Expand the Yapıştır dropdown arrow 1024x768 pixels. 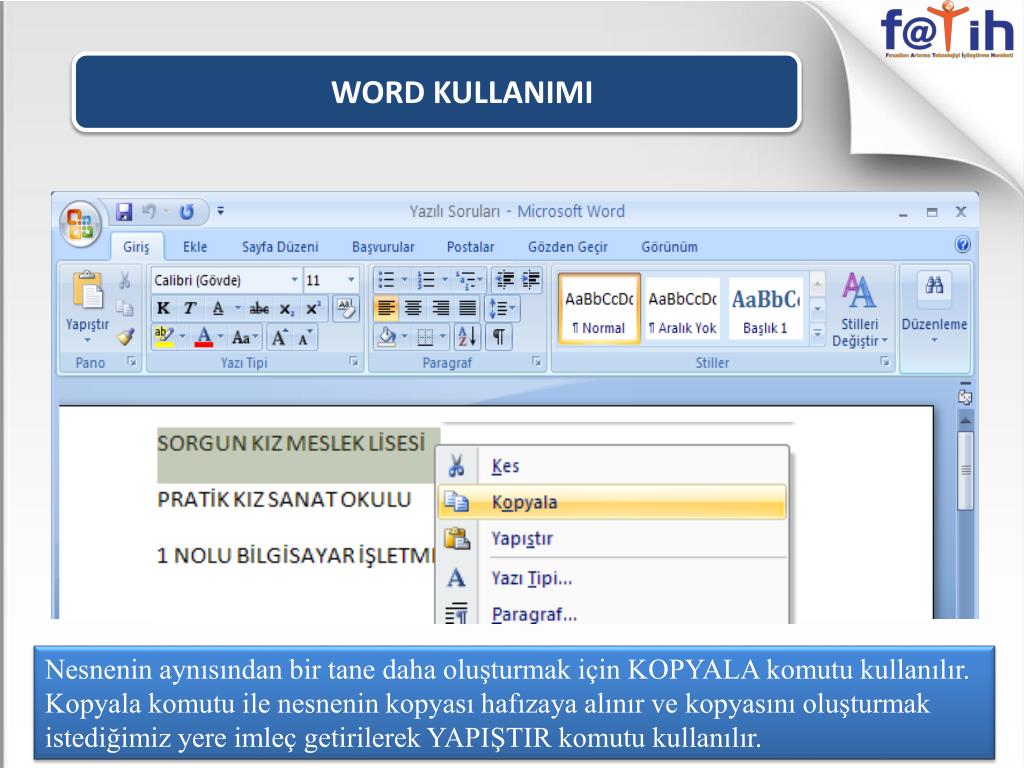pyautogui.click(x=88, y=340)
